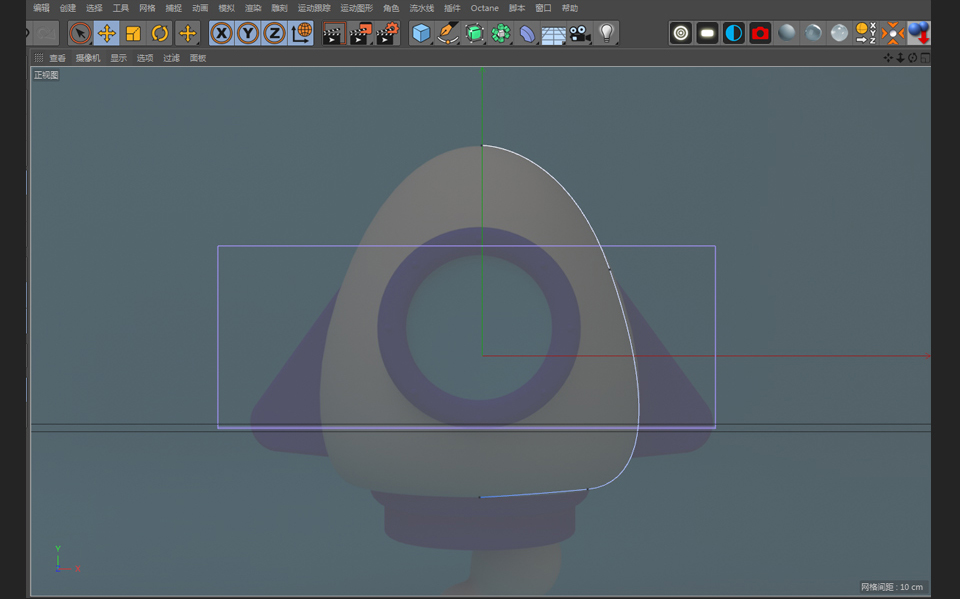Open the light bulb objects flyout

coord(606,33)
